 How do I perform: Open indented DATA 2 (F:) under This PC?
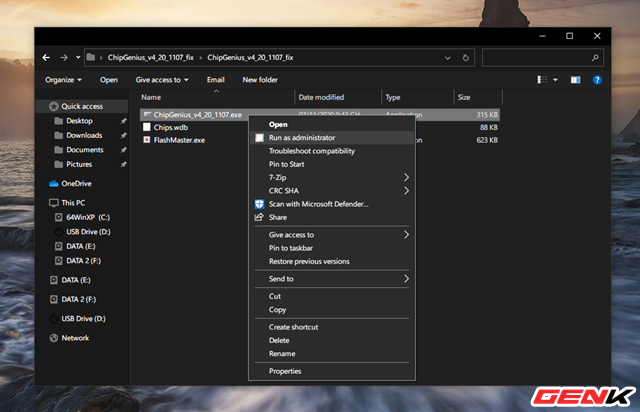[83, 261]
